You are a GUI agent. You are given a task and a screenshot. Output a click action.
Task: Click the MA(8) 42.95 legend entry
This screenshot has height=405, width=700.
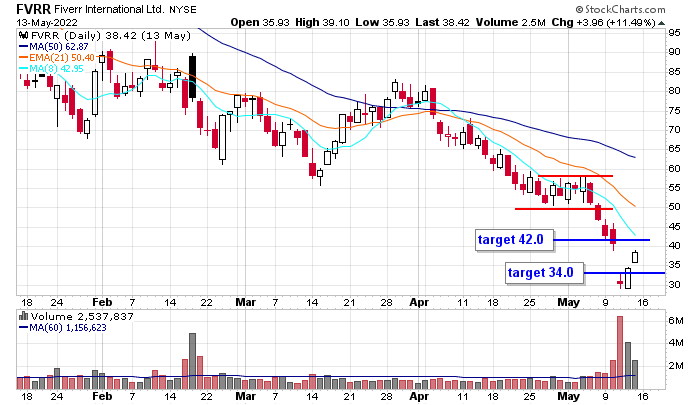click(x=51, y=69)
